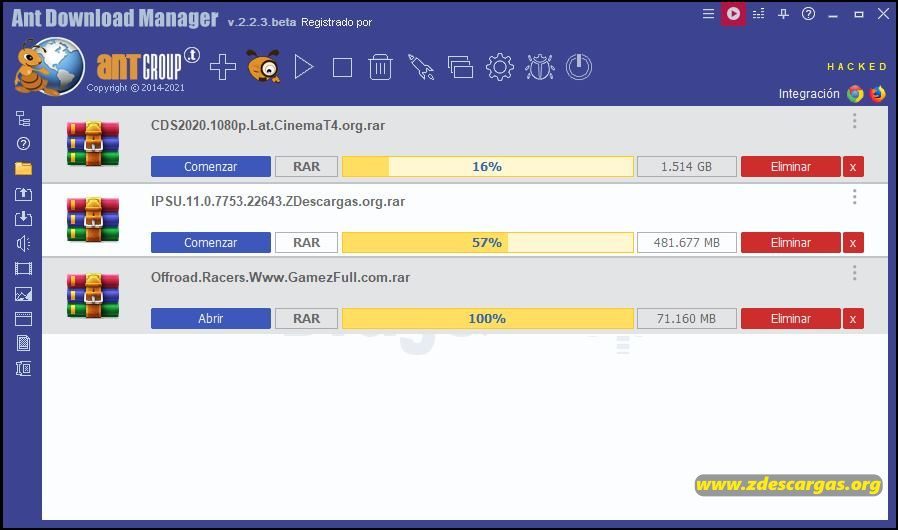Select the images picture sidebar icon
The height and width of the screenshot is (530, 898).
(23, 294)
